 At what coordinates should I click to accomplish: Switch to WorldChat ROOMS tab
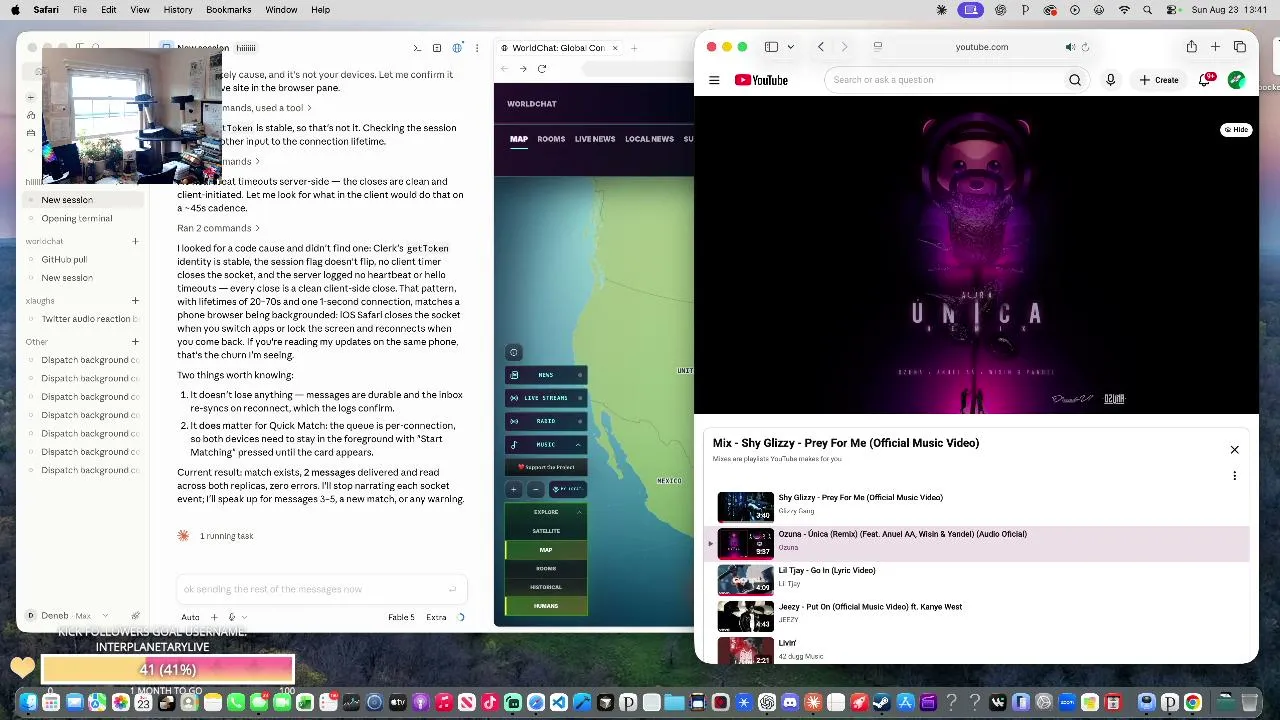pyautogui.click(x=551, y=139)
